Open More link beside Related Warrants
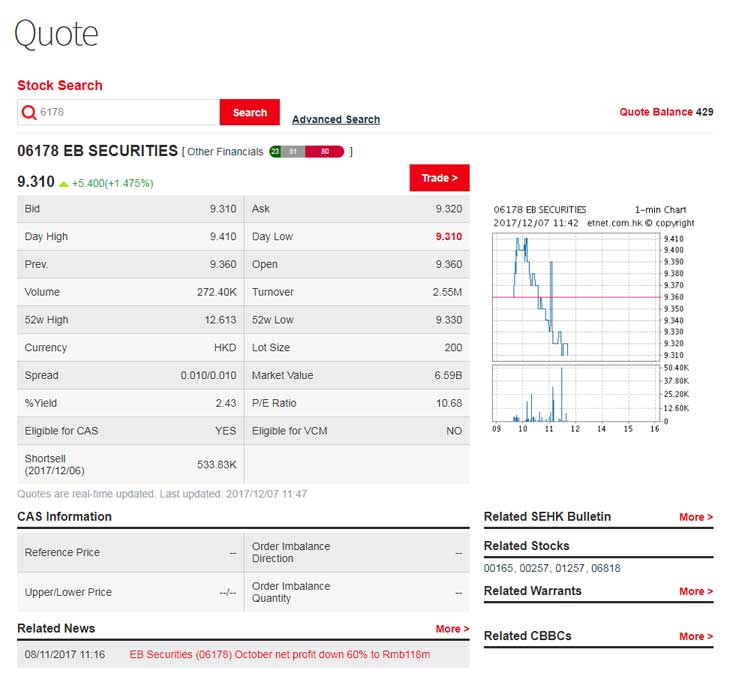 pos(696,591)
